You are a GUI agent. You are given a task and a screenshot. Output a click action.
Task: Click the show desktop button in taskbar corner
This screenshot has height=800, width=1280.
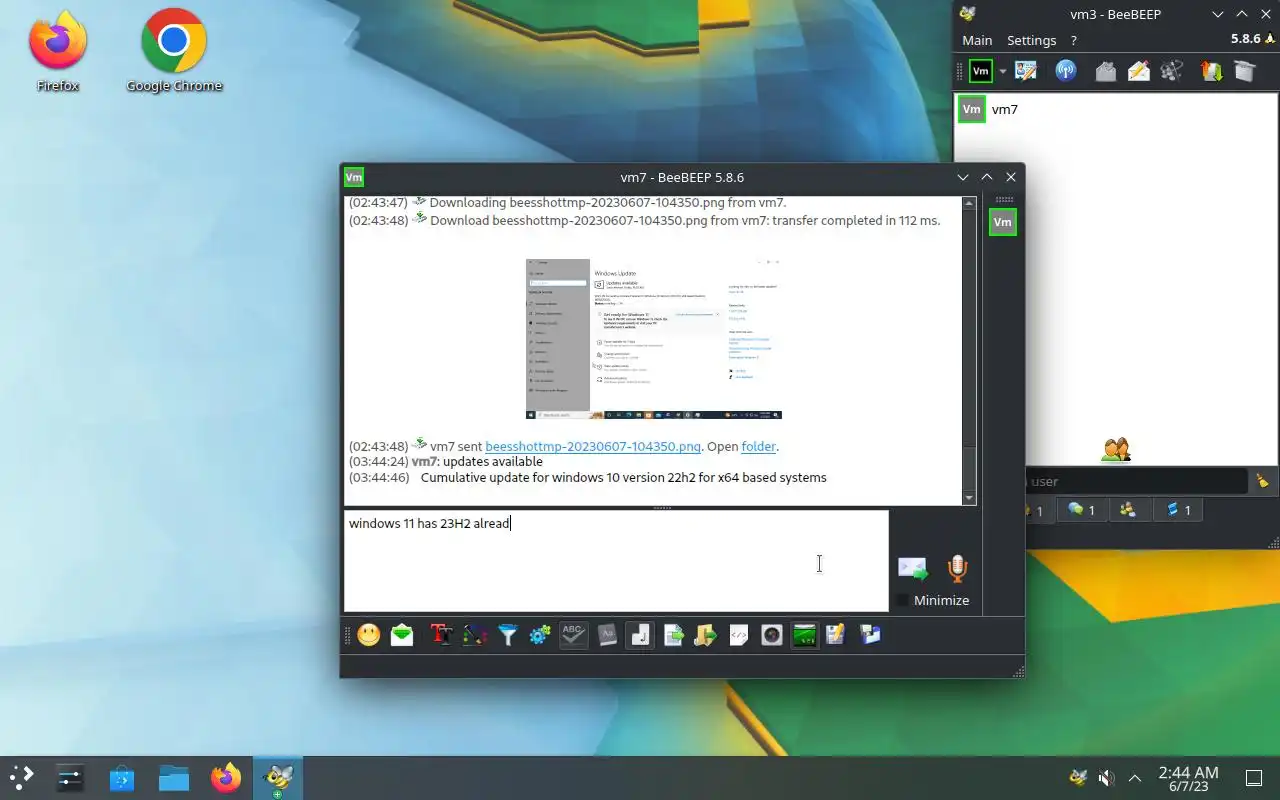1254,777
